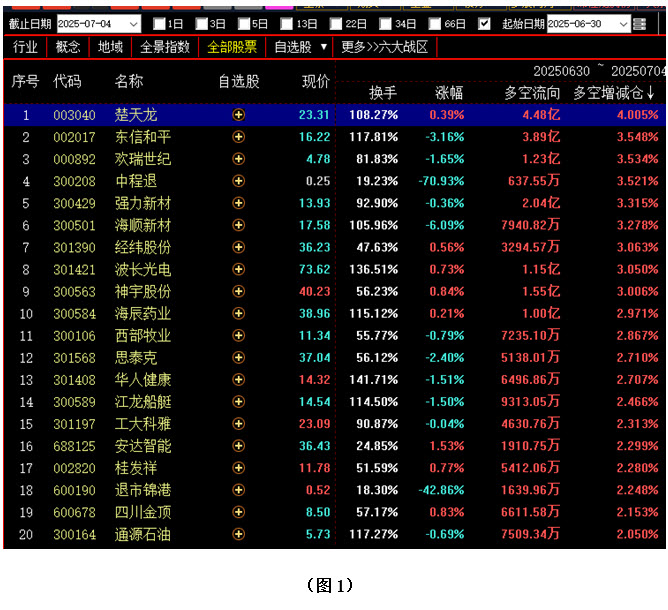Add 西部牧业 to watchlist via plus icon
The width and height of the screenshot is (668, 610).
tap(239, 336)
